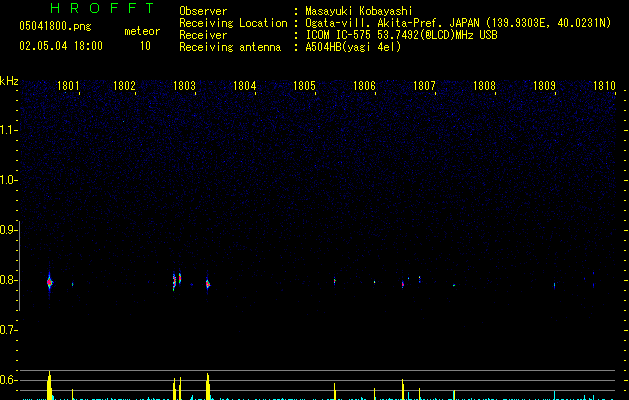Viewport: 629px width, 400px height.
Task: Click the Observer label
Action: coord(203,11)
